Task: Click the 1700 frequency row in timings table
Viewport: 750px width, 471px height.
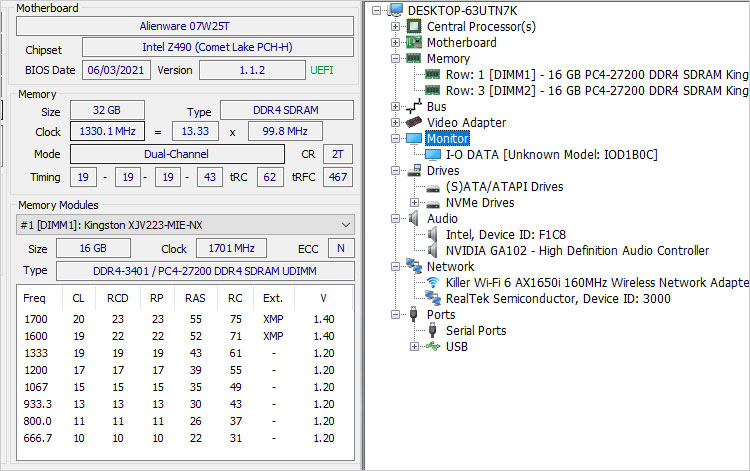Action: [185, 319]
